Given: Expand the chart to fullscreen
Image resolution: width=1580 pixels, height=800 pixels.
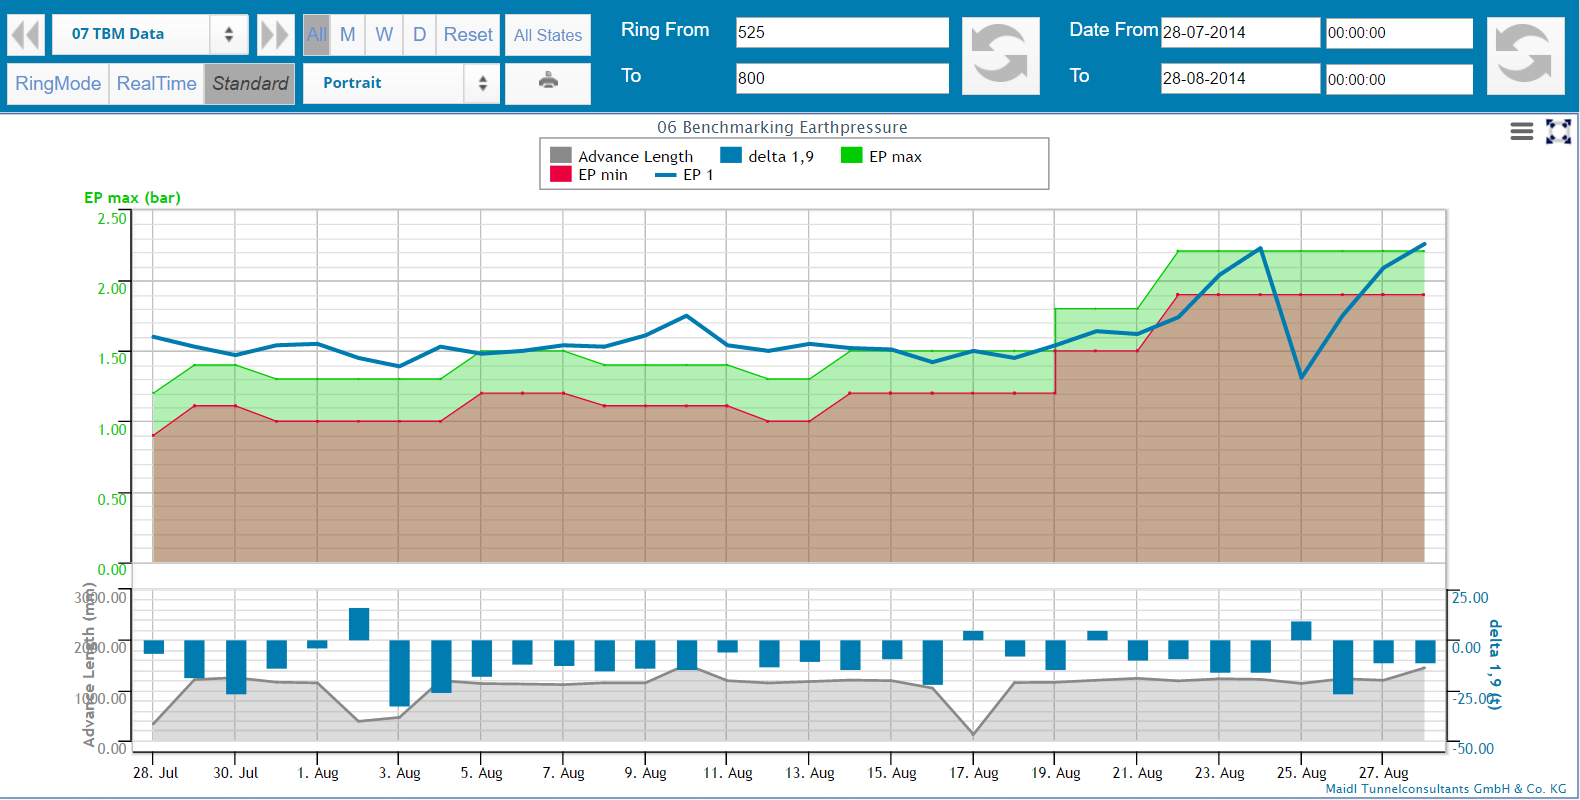Looking at the screenshot, I should (1558, 131).
